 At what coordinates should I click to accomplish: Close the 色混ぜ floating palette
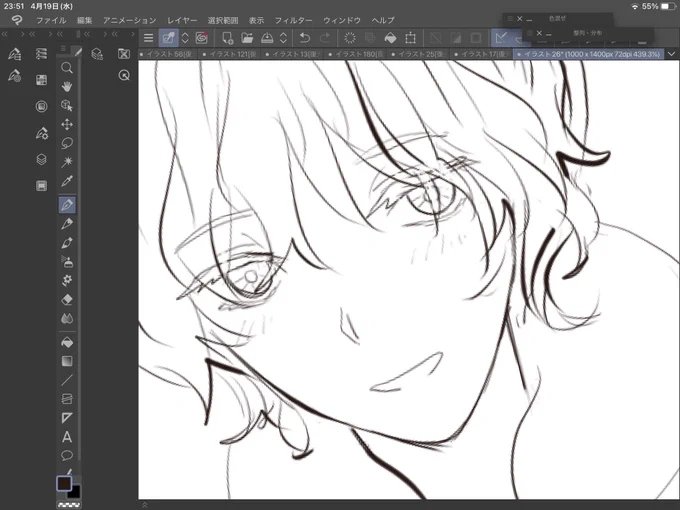[x=520, y=19]
